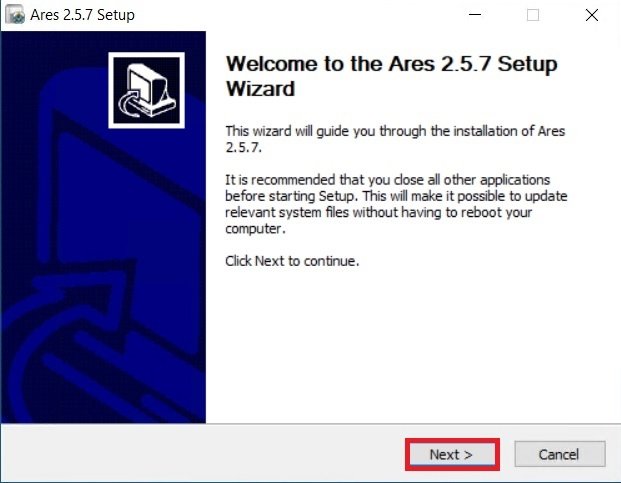Minimize the Ares setup window
The width and height of the screenshot is (621, 483).
pos(475,15)
